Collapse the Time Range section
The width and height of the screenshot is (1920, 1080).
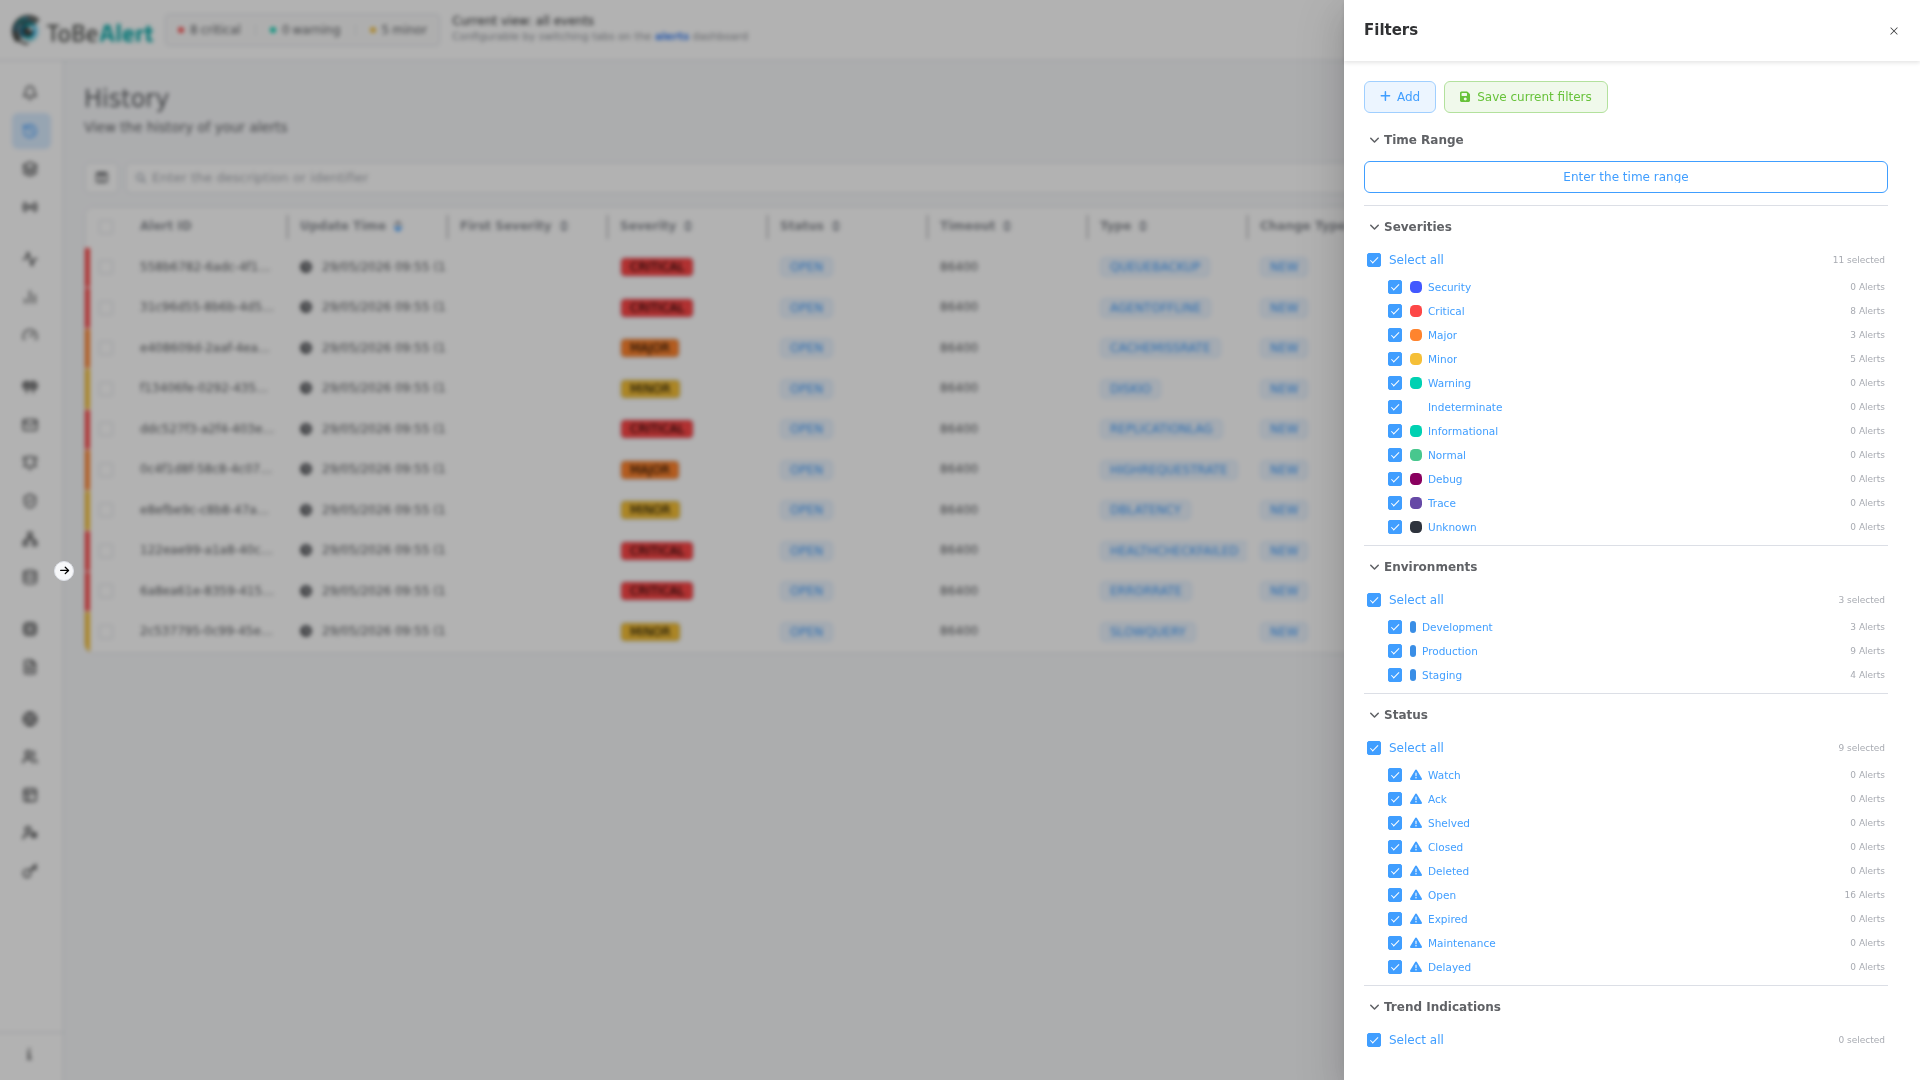coord(1374,140)
